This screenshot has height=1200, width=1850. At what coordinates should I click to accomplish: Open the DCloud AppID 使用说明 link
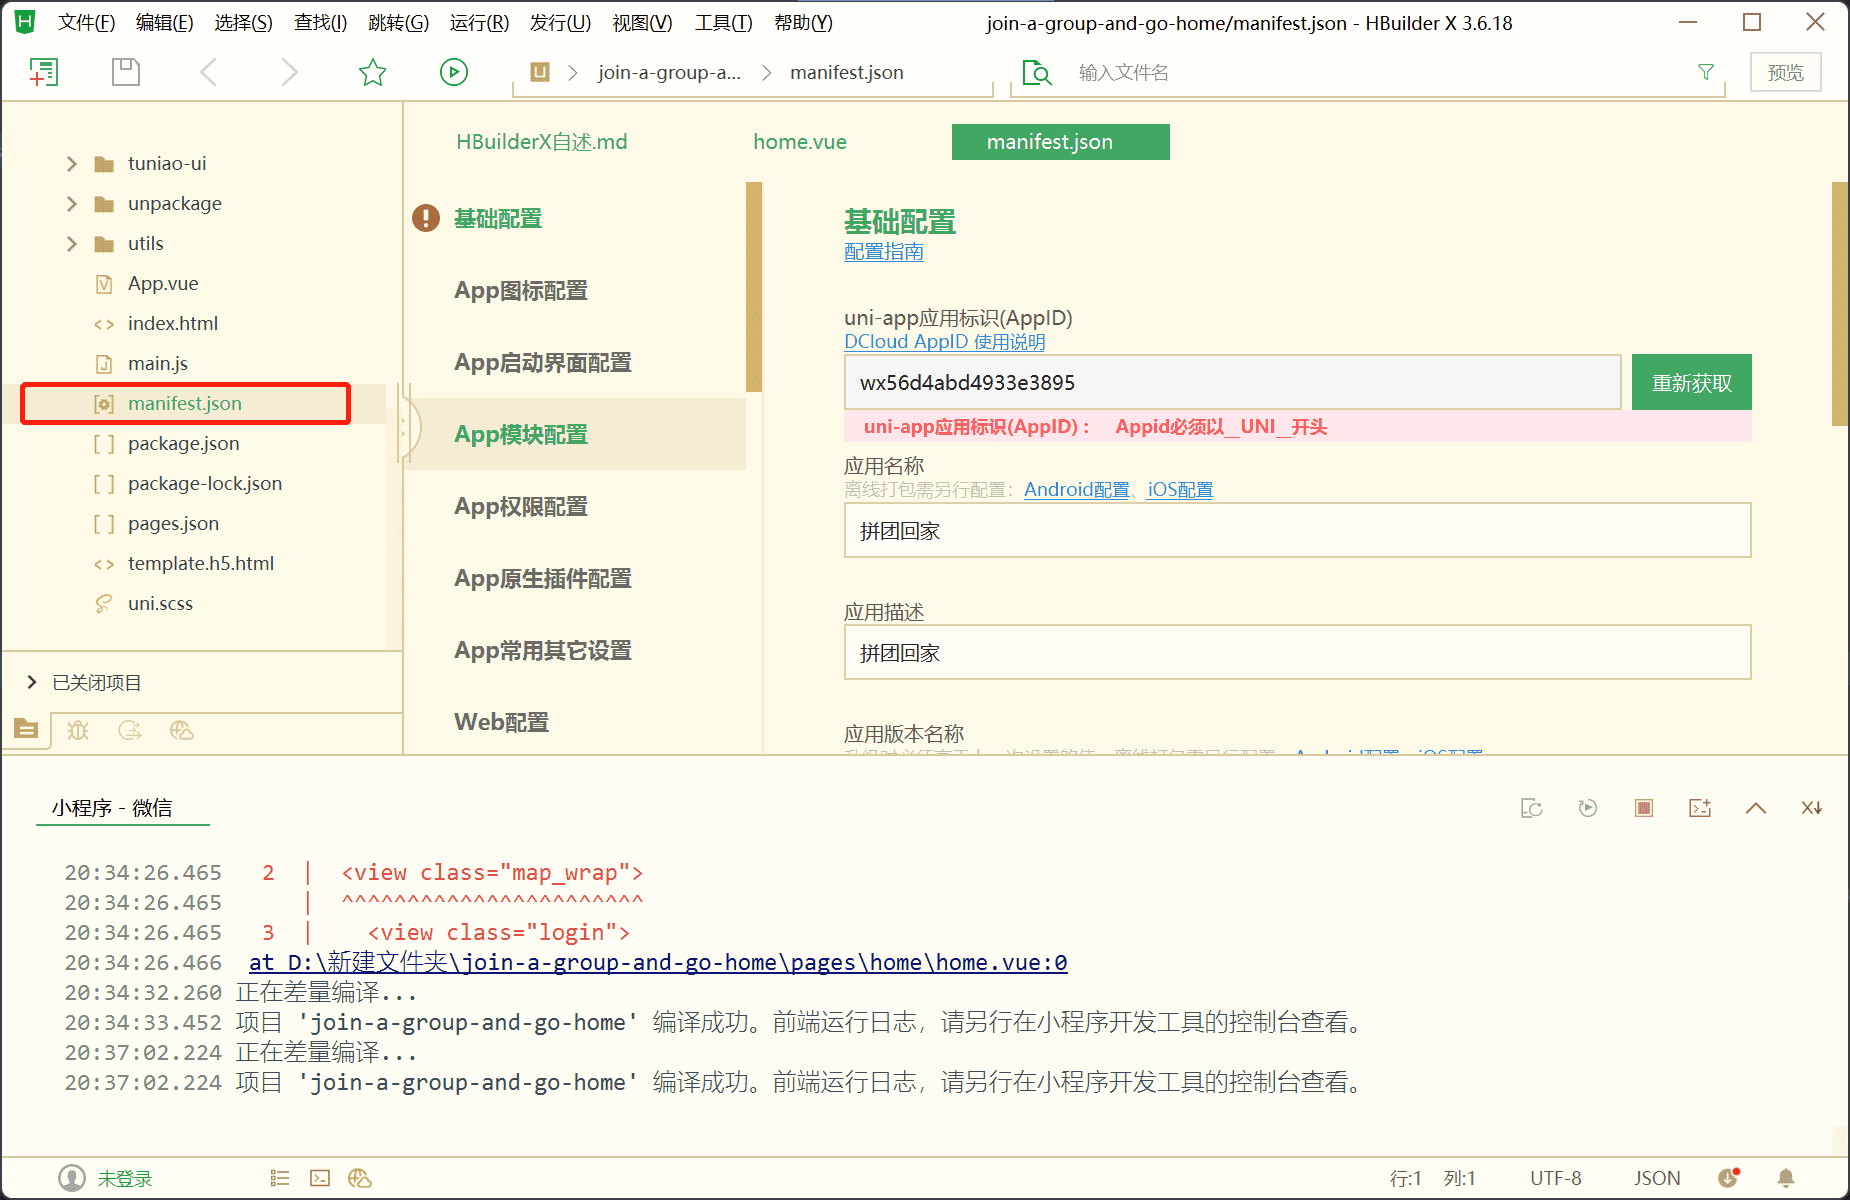click(945, 342)
